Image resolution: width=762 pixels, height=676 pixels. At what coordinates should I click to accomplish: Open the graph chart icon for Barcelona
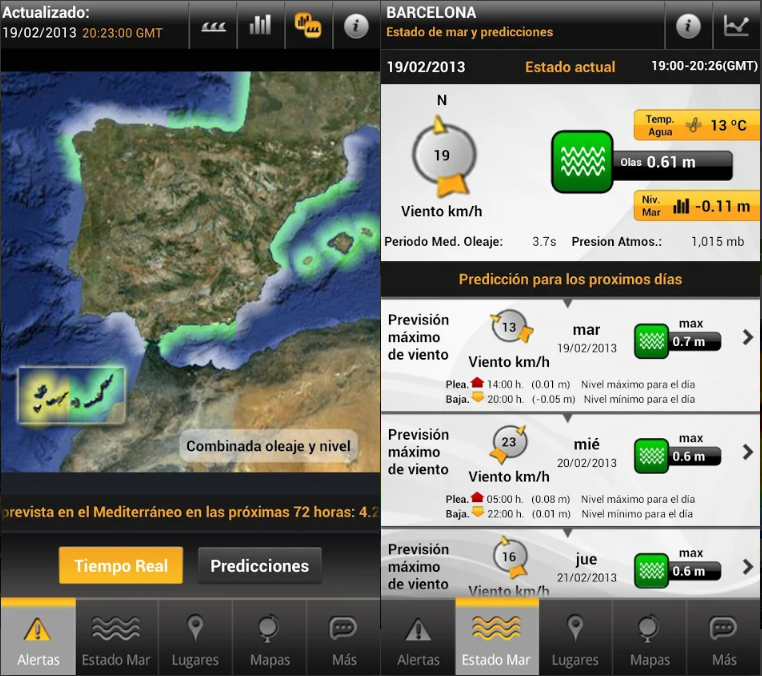coord(736,25)
